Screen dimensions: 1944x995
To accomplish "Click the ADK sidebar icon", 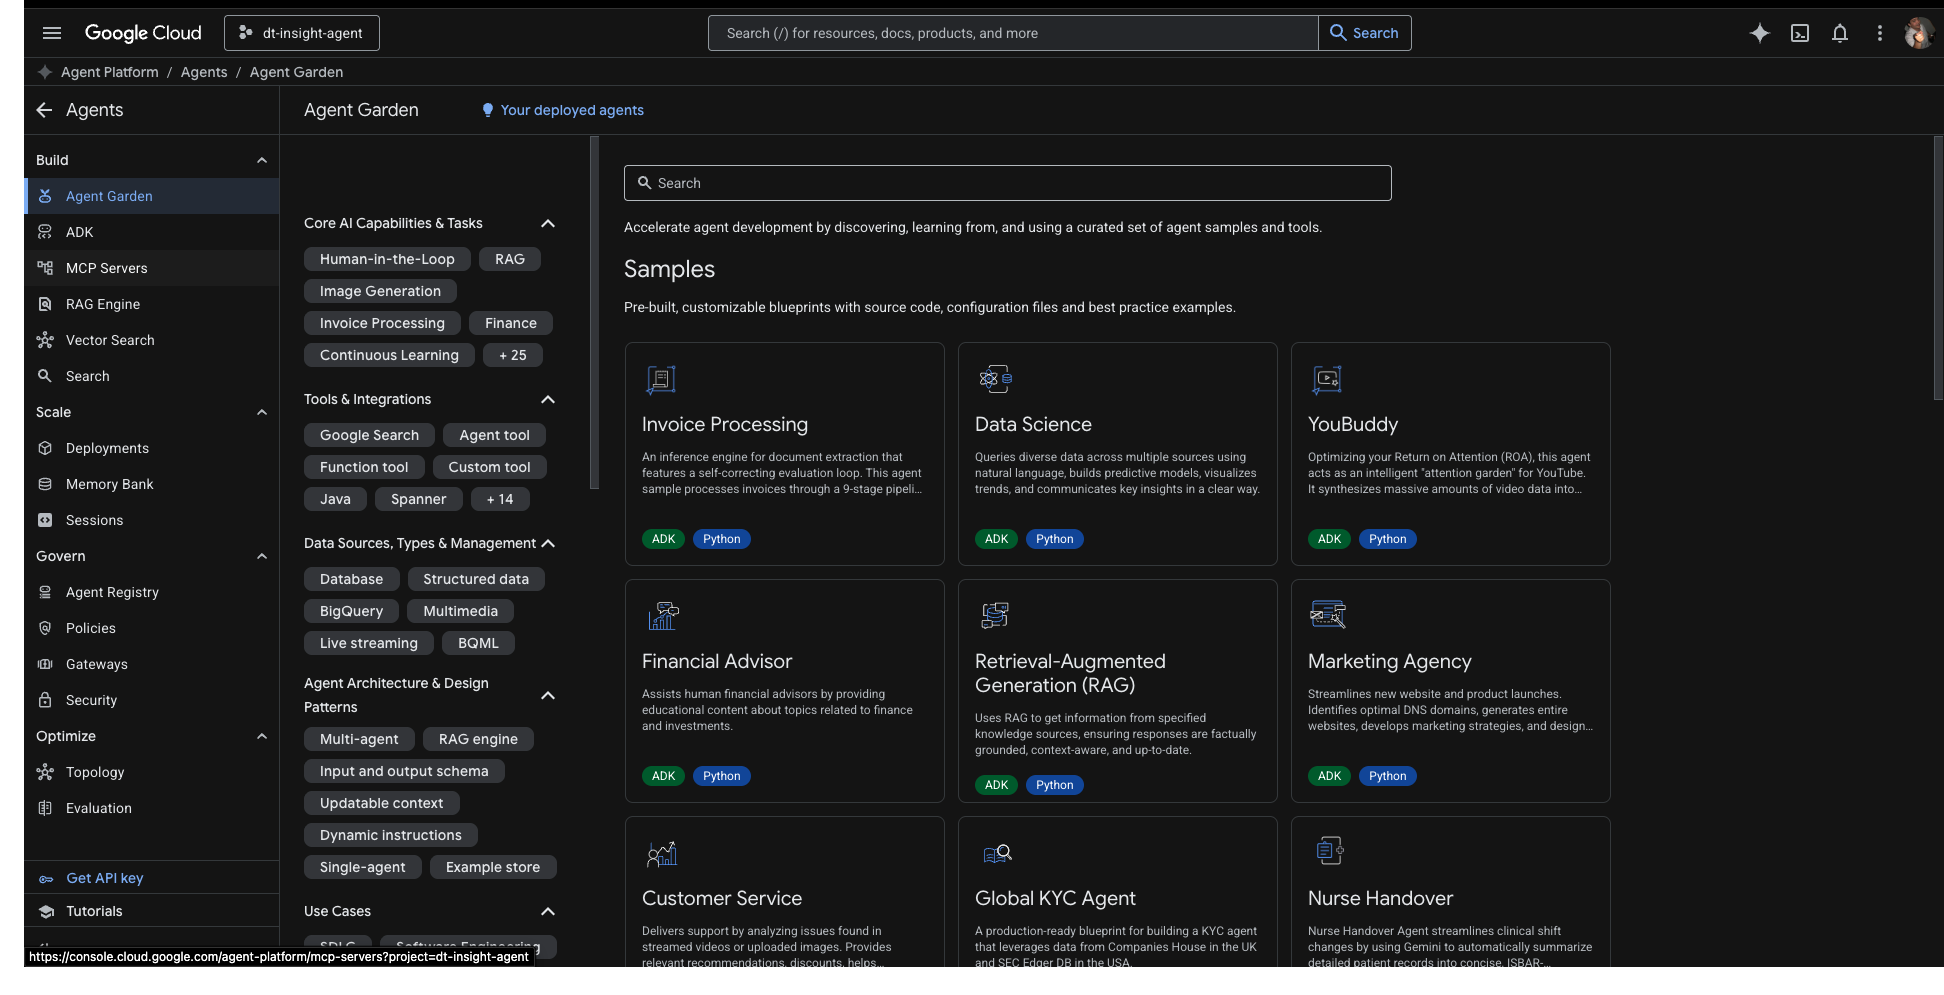I will point(45,232).
